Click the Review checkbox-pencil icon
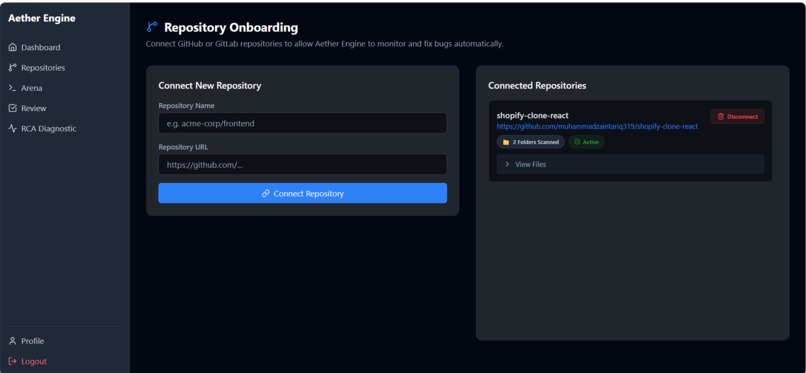The image size is (806, 373). (13, 108)
